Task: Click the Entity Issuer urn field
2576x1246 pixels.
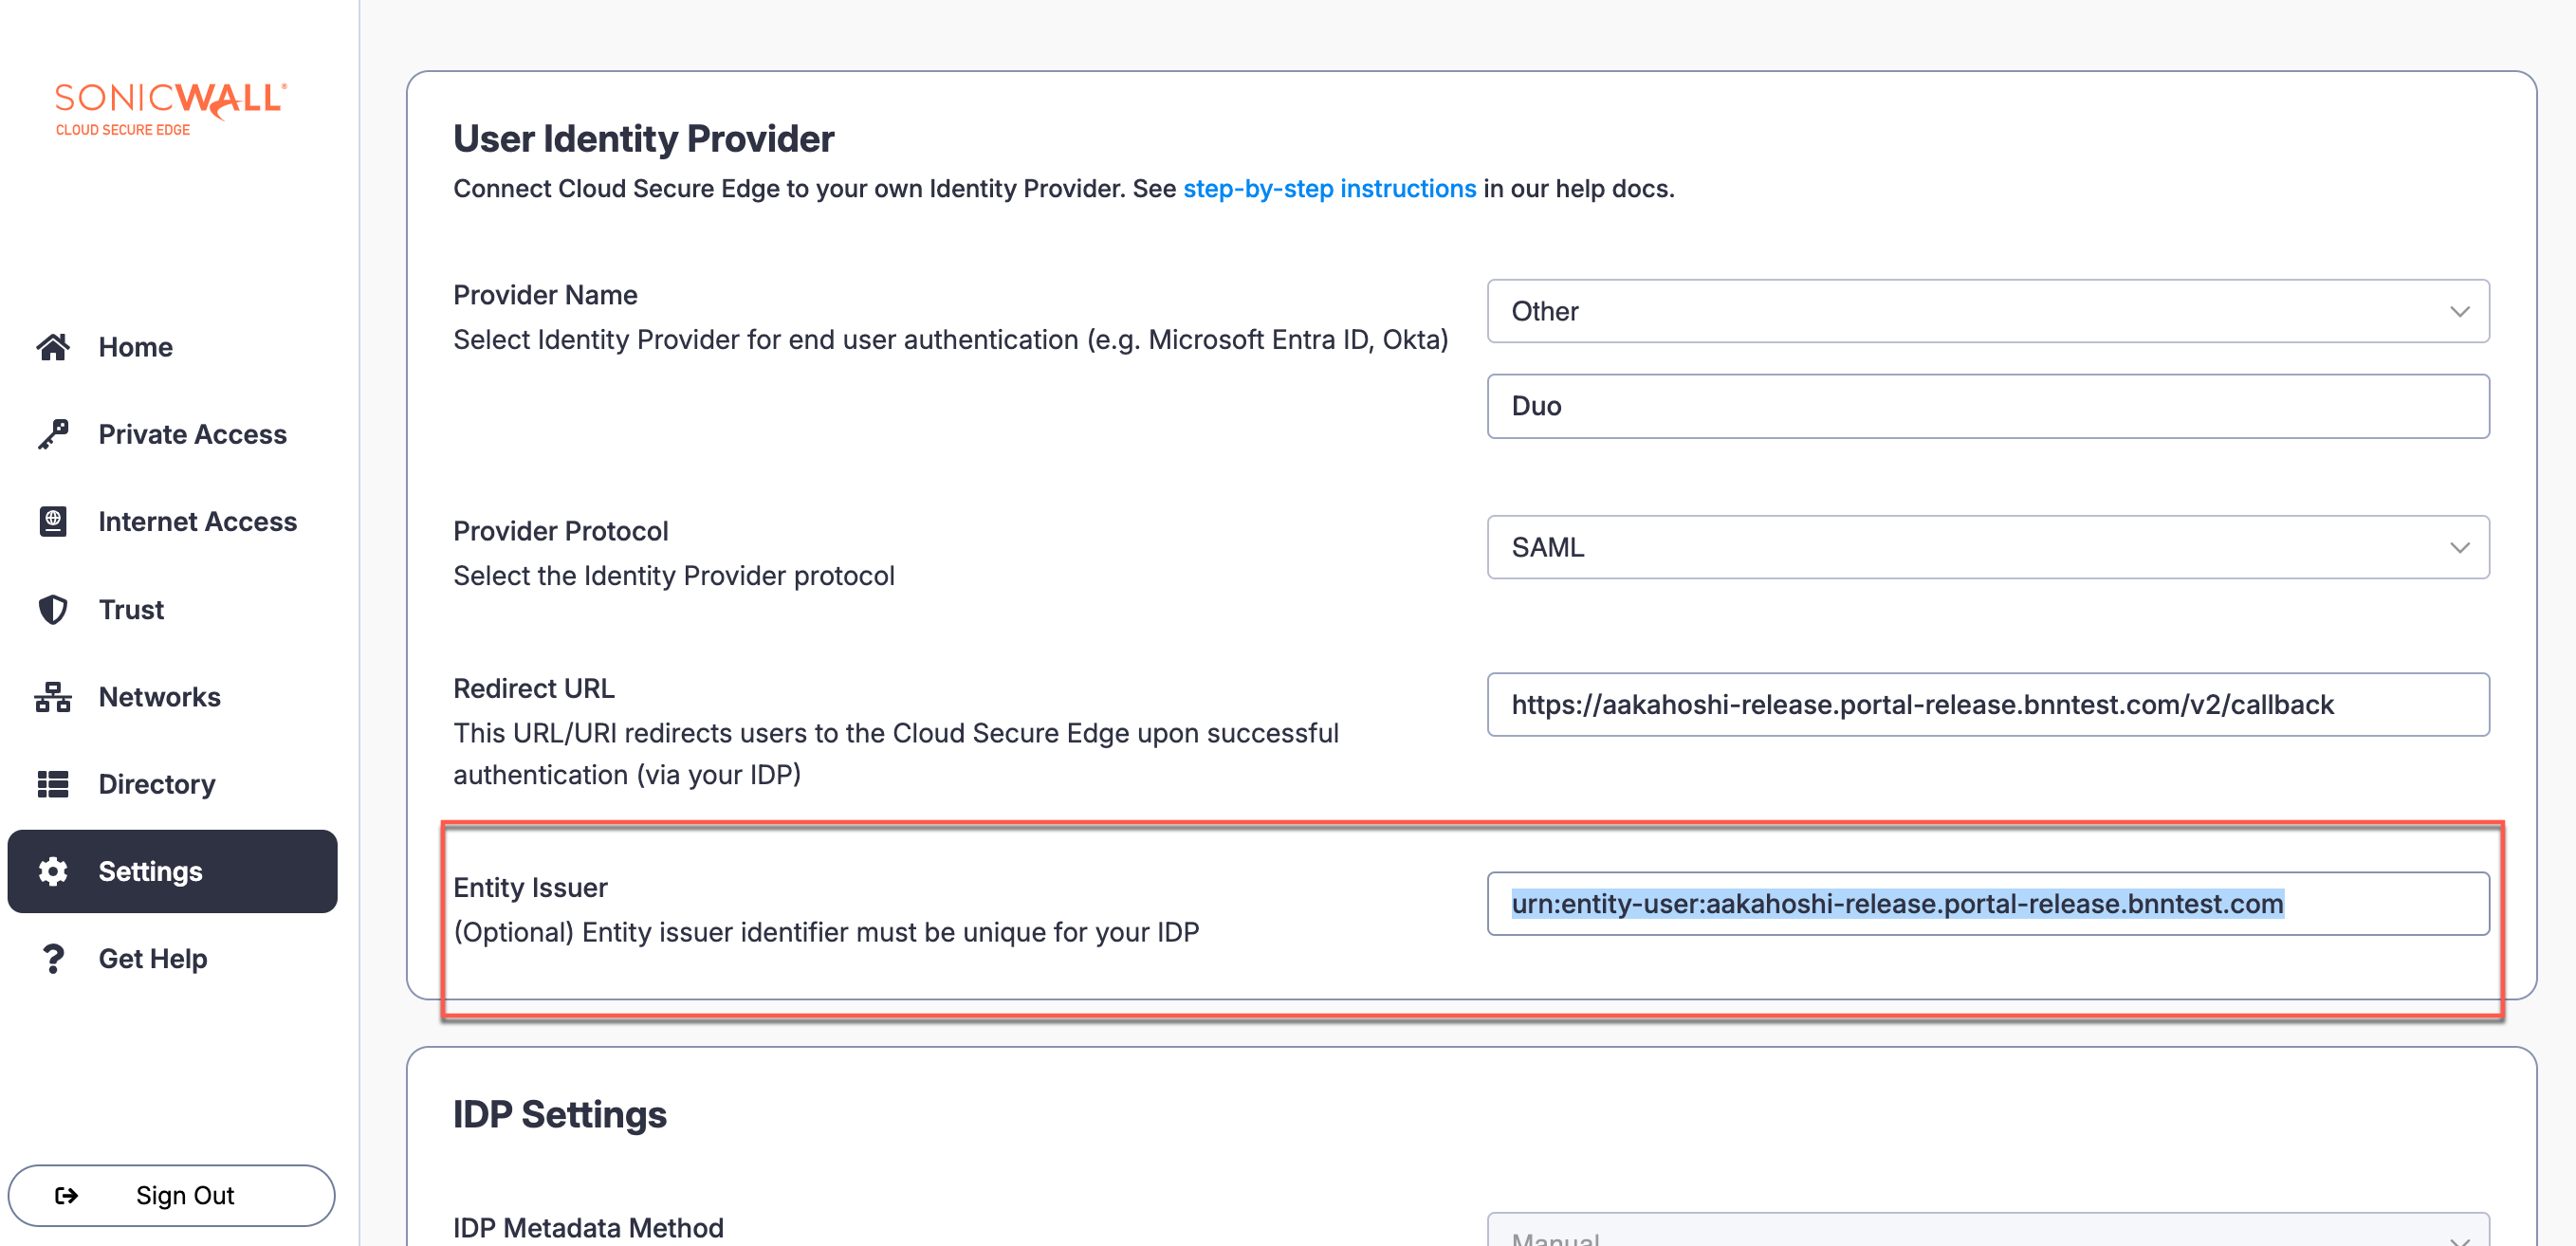Action: tap(1987, 904)
